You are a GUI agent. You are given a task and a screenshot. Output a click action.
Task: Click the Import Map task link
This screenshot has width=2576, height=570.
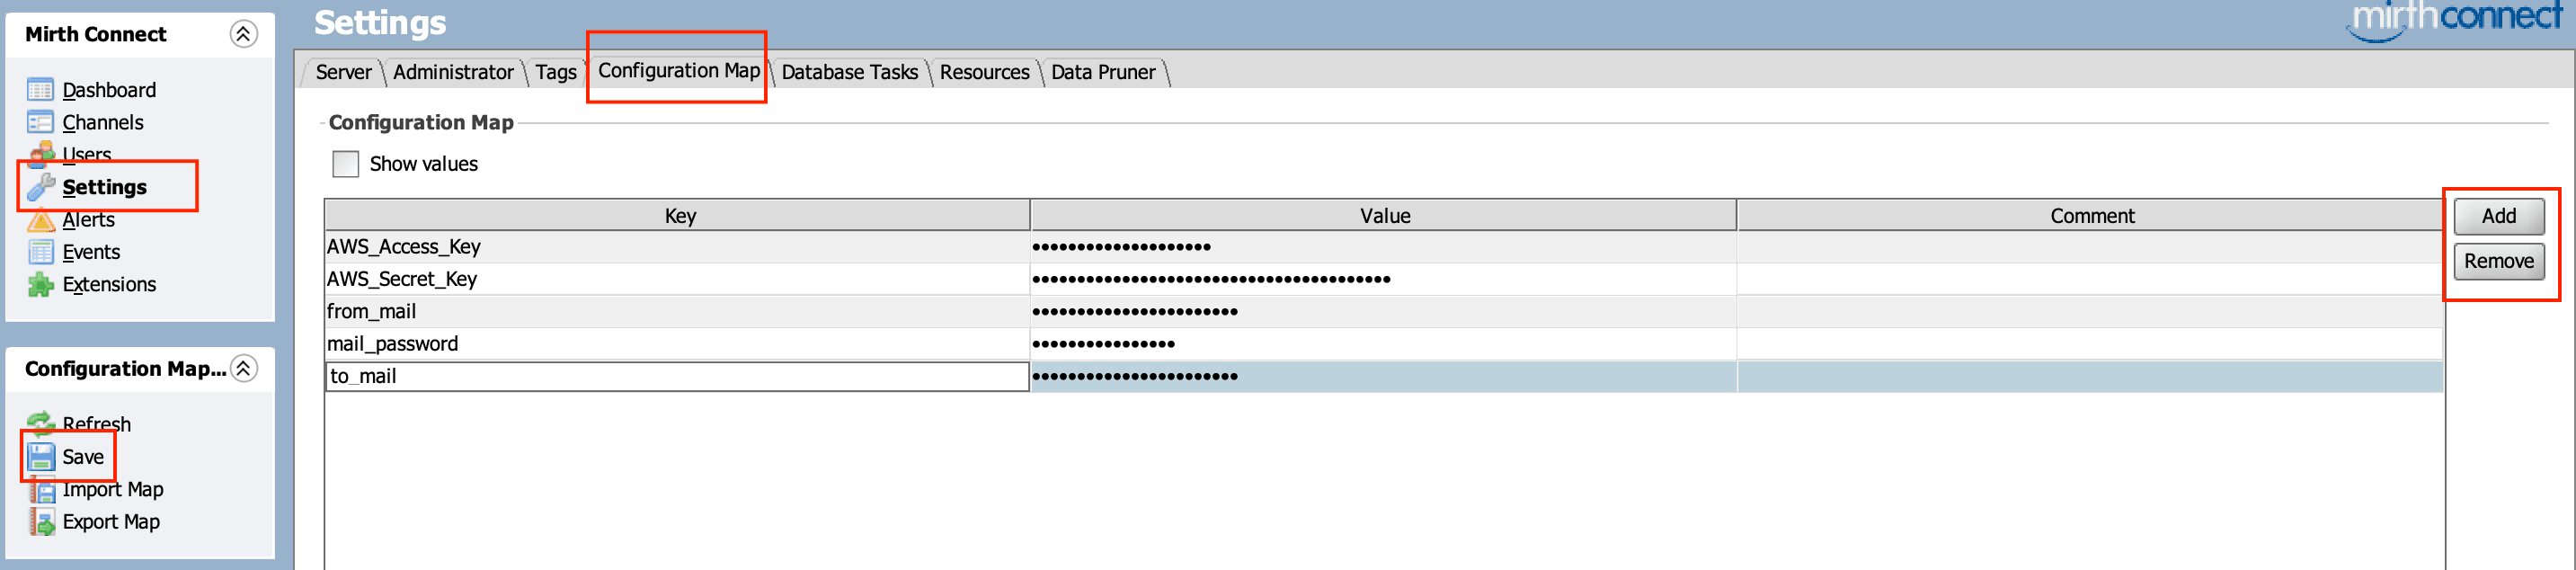pyautogui.click(x=113, y=490)
